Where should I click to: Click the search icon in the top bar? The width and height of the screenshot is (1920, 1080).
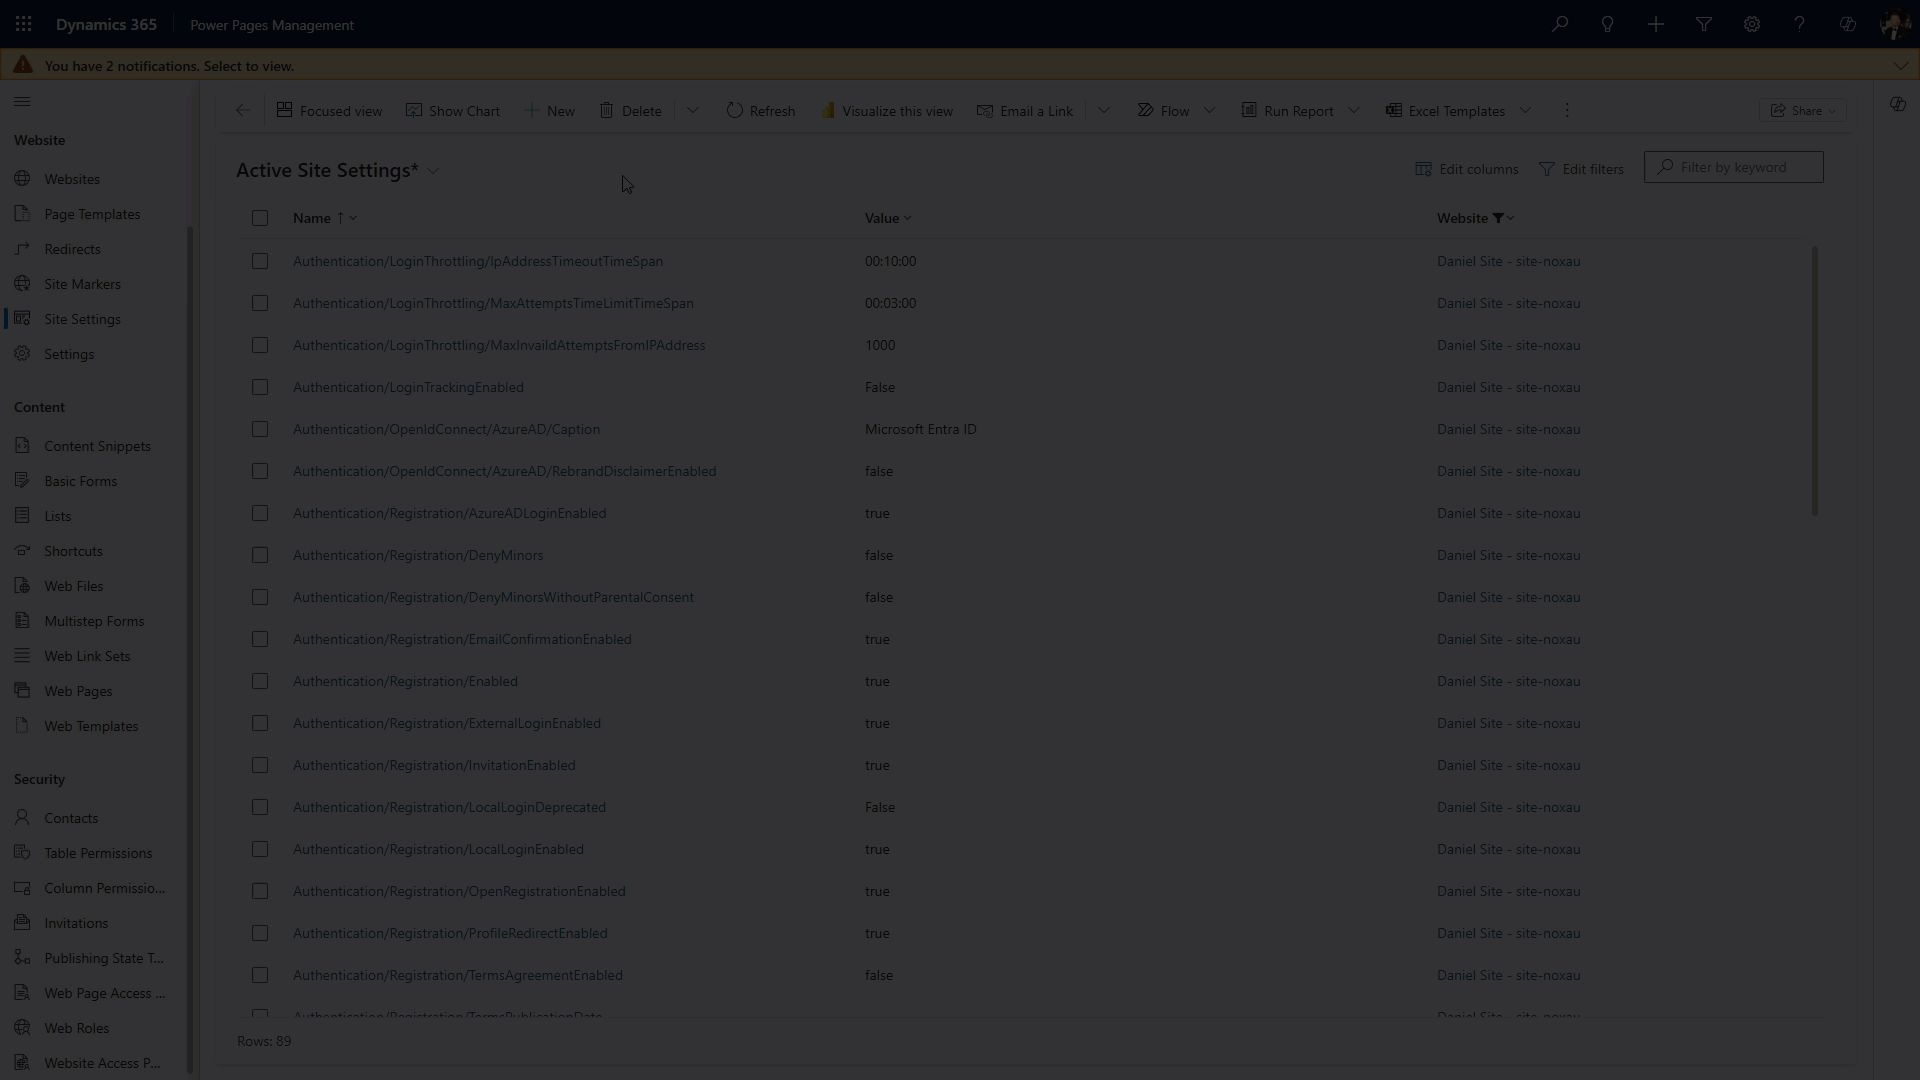coord(1560,24)
